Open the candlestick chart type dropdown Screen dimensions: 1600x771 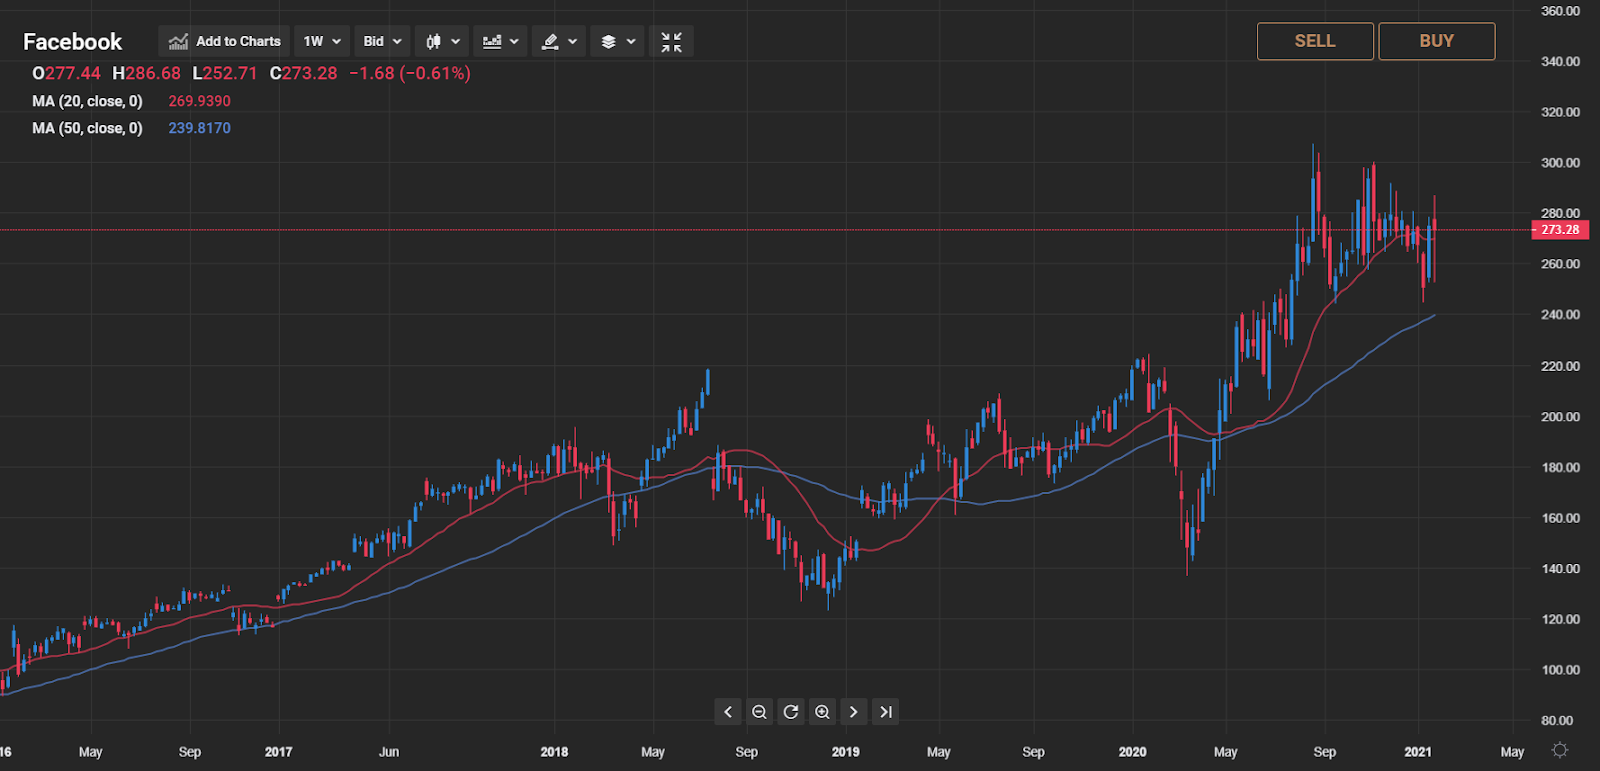click(x=442, y=41)
